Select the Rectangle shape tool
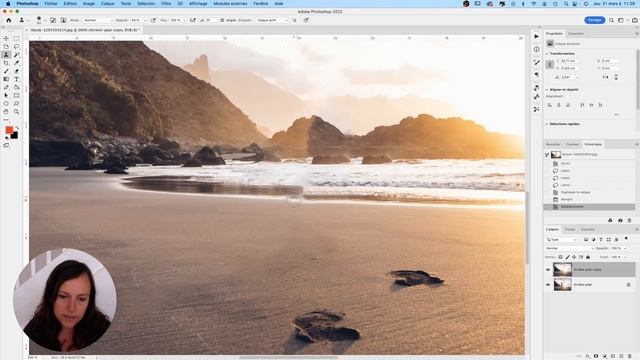The height and width of the screenshot is (360, 640). (16, 96)
